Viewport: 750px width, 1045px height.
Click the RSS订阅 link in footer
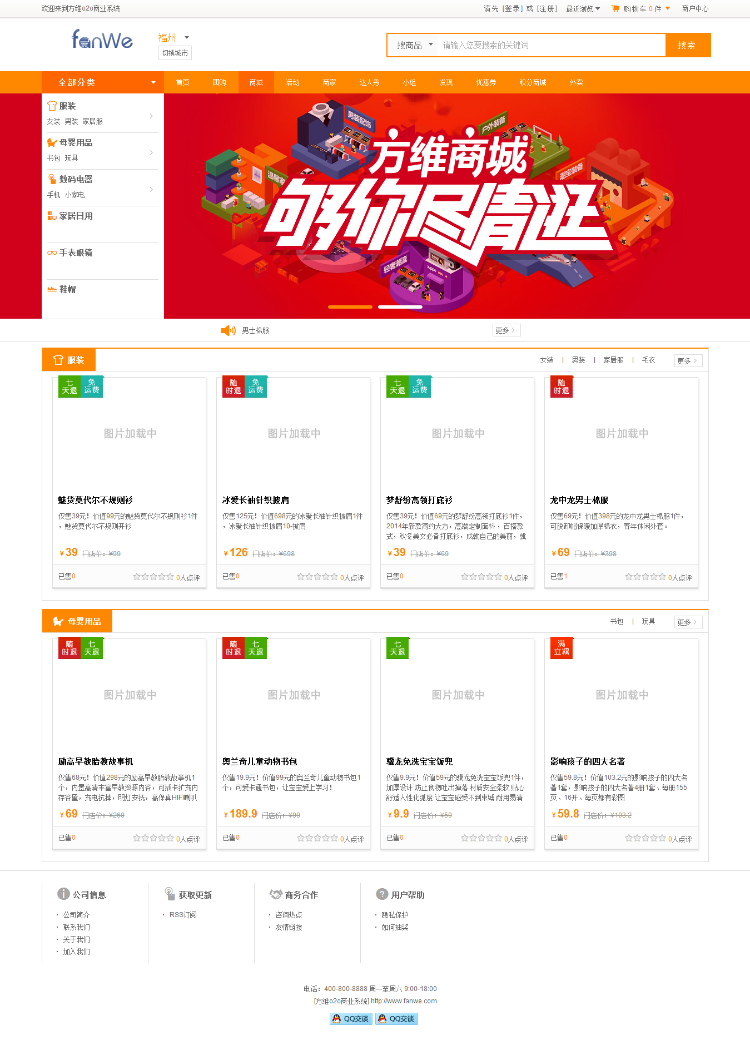[x=183, y=914]
